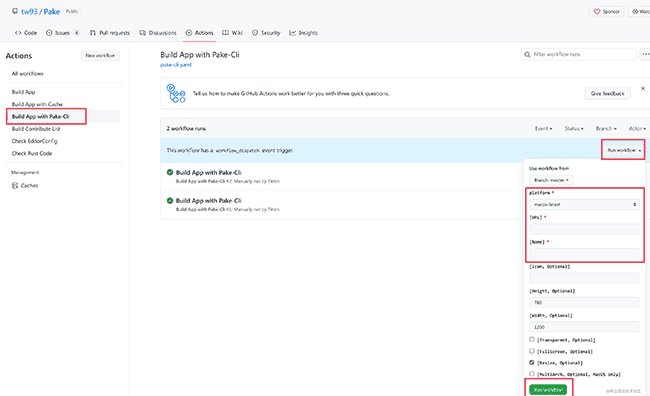The image size is (650, 396).
Task: Switch to the Wiki tab
Action: pyautogui.click(x=232, y=33)
